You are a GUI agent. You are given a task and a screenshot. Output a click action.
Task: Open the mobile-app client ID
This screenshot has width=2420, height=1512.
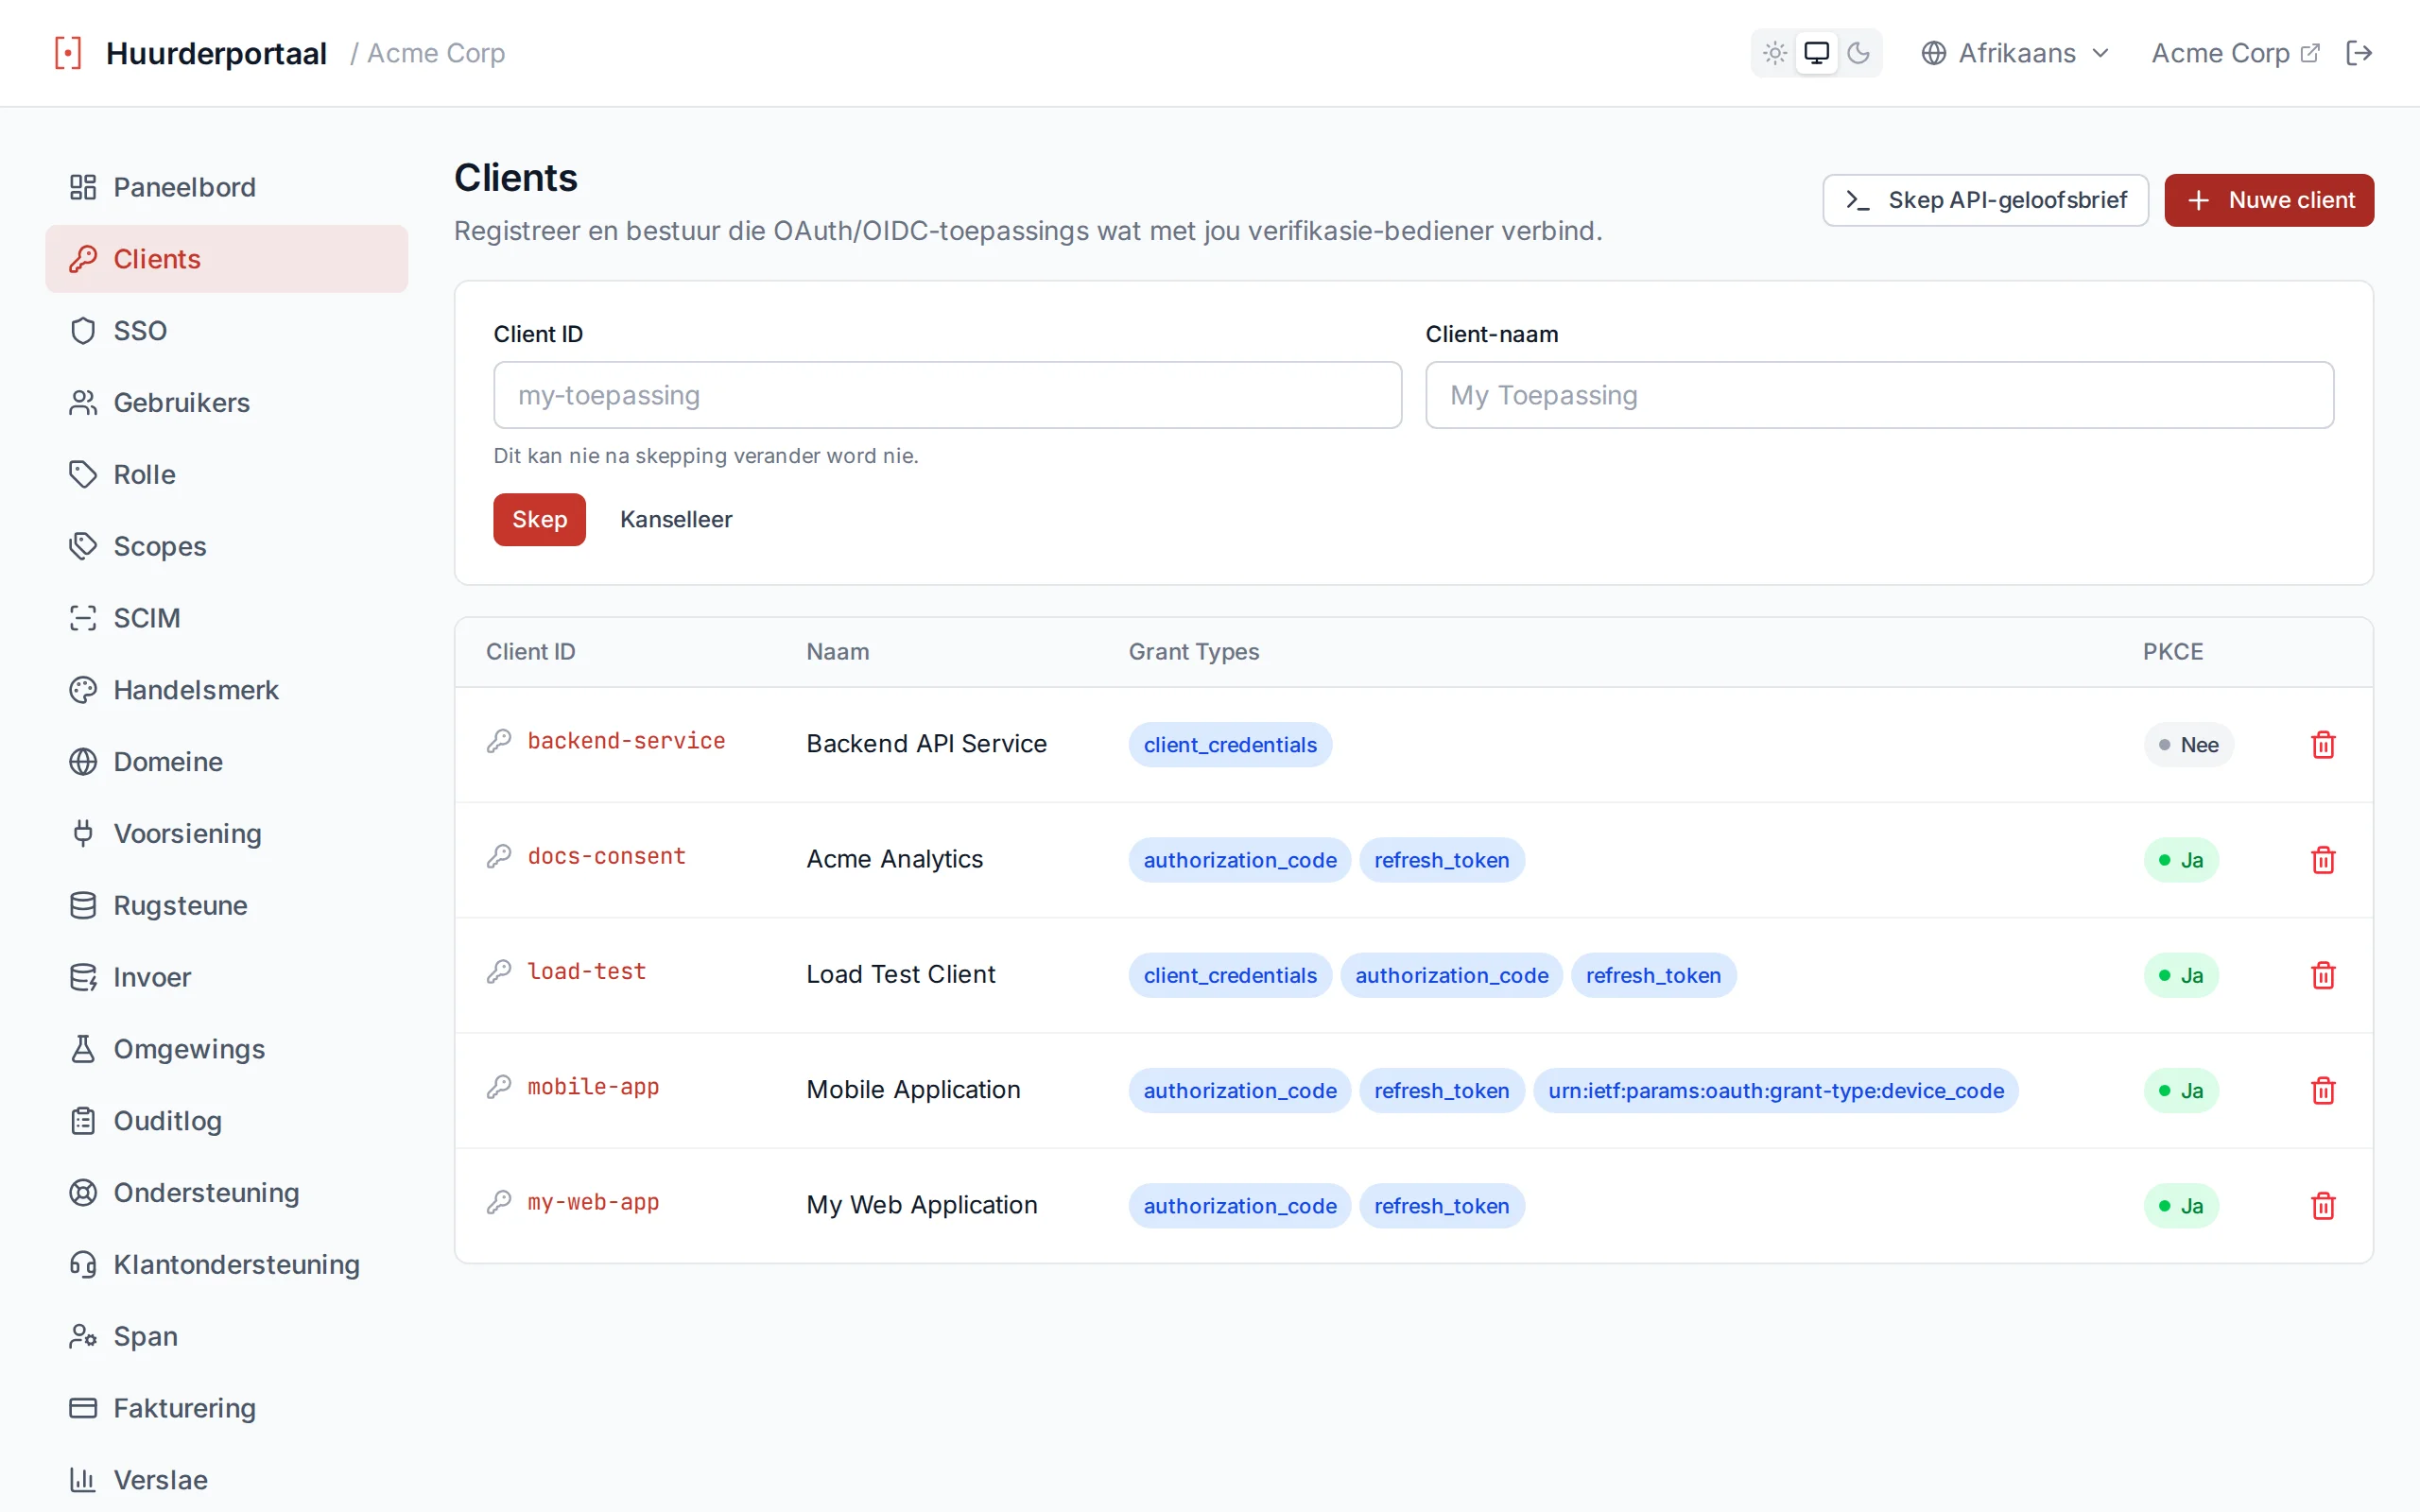(x=593, y=1087)
